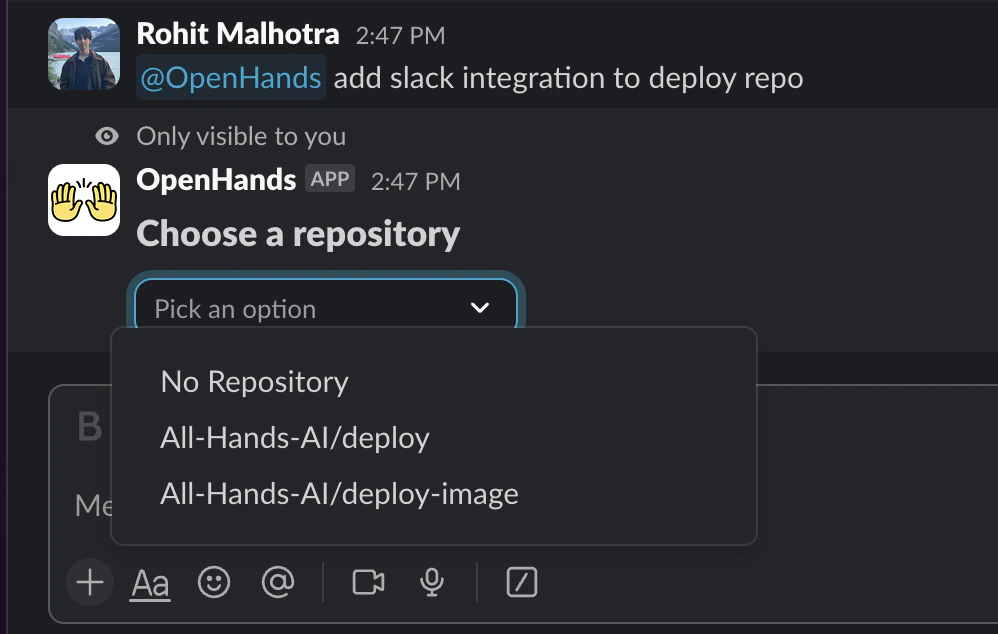
Task: Click the OpenHands app waving hands icon
Action: [84, 199]
